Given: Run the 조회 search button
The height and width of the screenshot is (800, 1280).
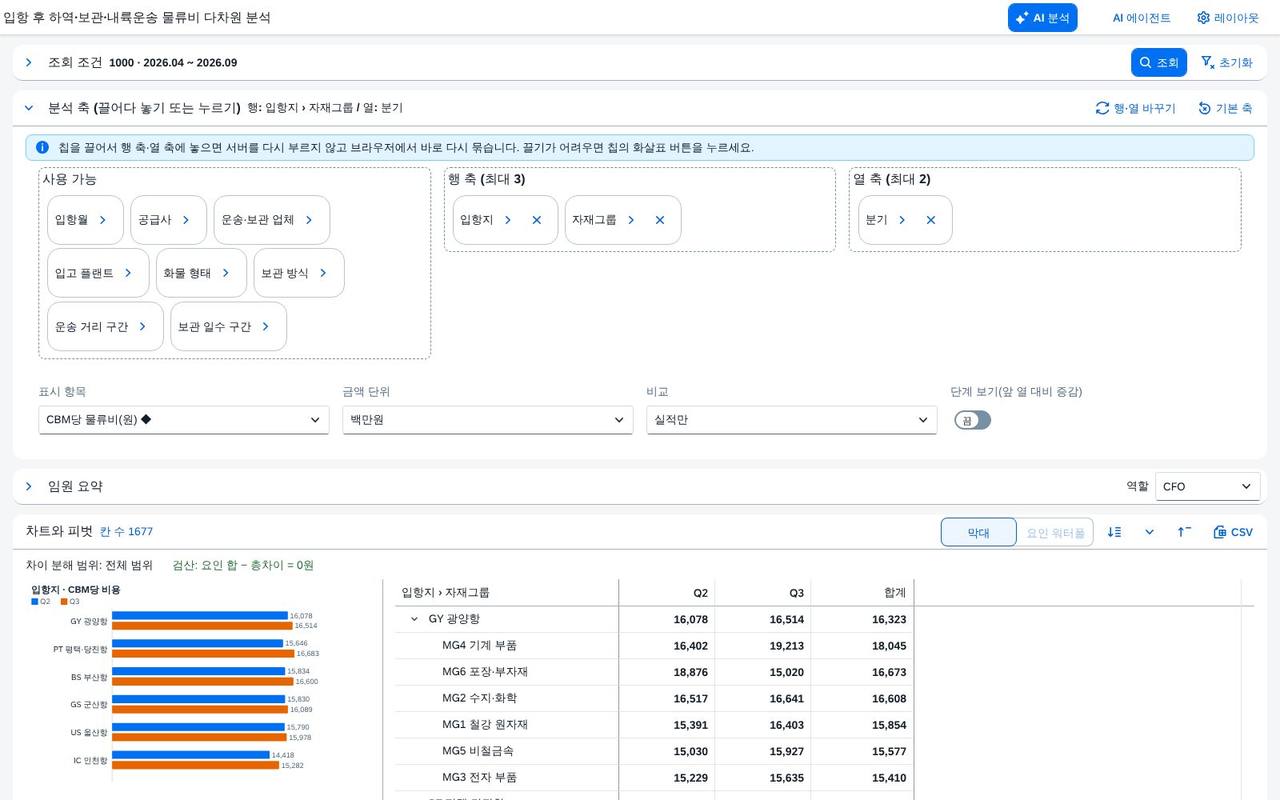Looking at the screenshot, I should 1159,62.
